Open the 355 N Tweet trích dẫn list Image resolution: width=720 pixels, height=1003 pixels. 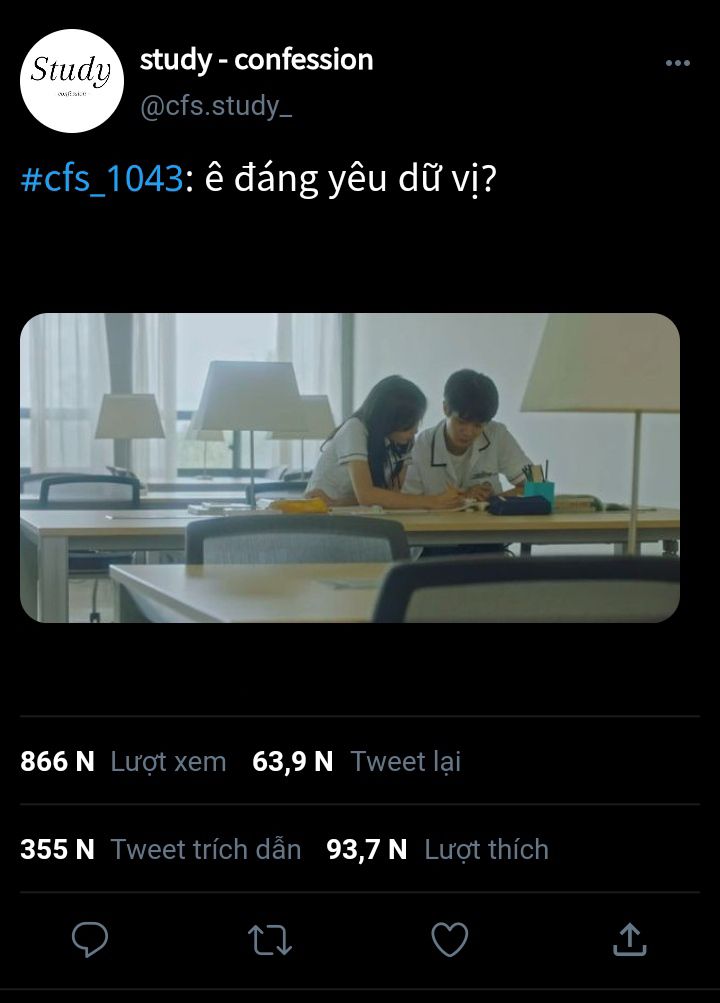click(x=160, y=849)
